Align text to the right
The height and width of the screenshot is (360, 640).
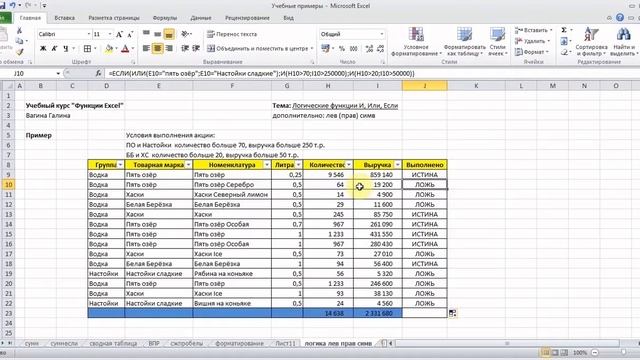coord(169,49)
